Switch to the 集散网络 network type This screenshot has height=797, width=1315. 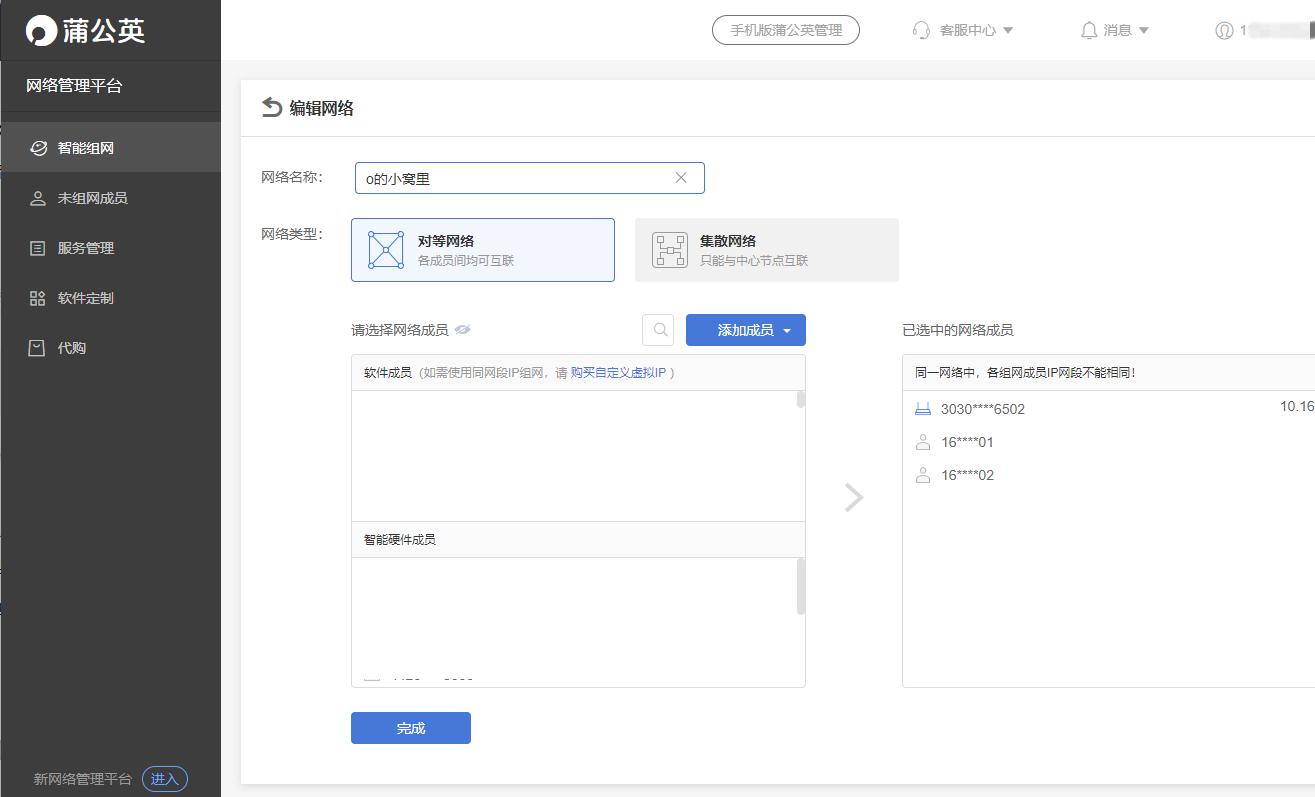point(767,249)
